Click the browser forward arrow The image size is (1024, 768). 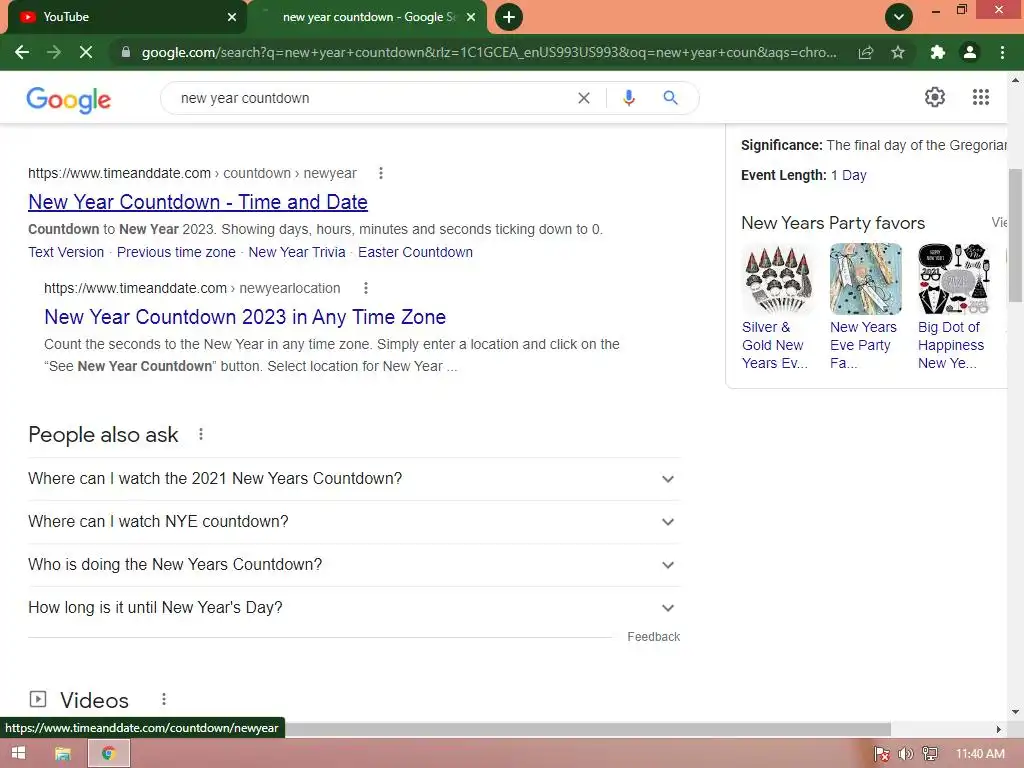(54, 52)
